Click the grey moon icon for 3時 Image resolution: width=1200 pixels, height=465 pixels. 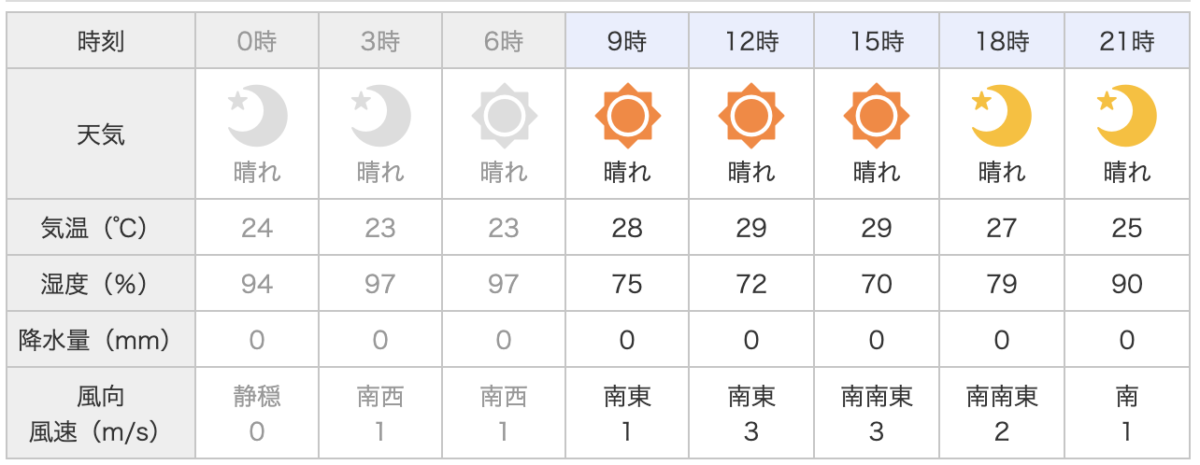click(x=381, y=116)
